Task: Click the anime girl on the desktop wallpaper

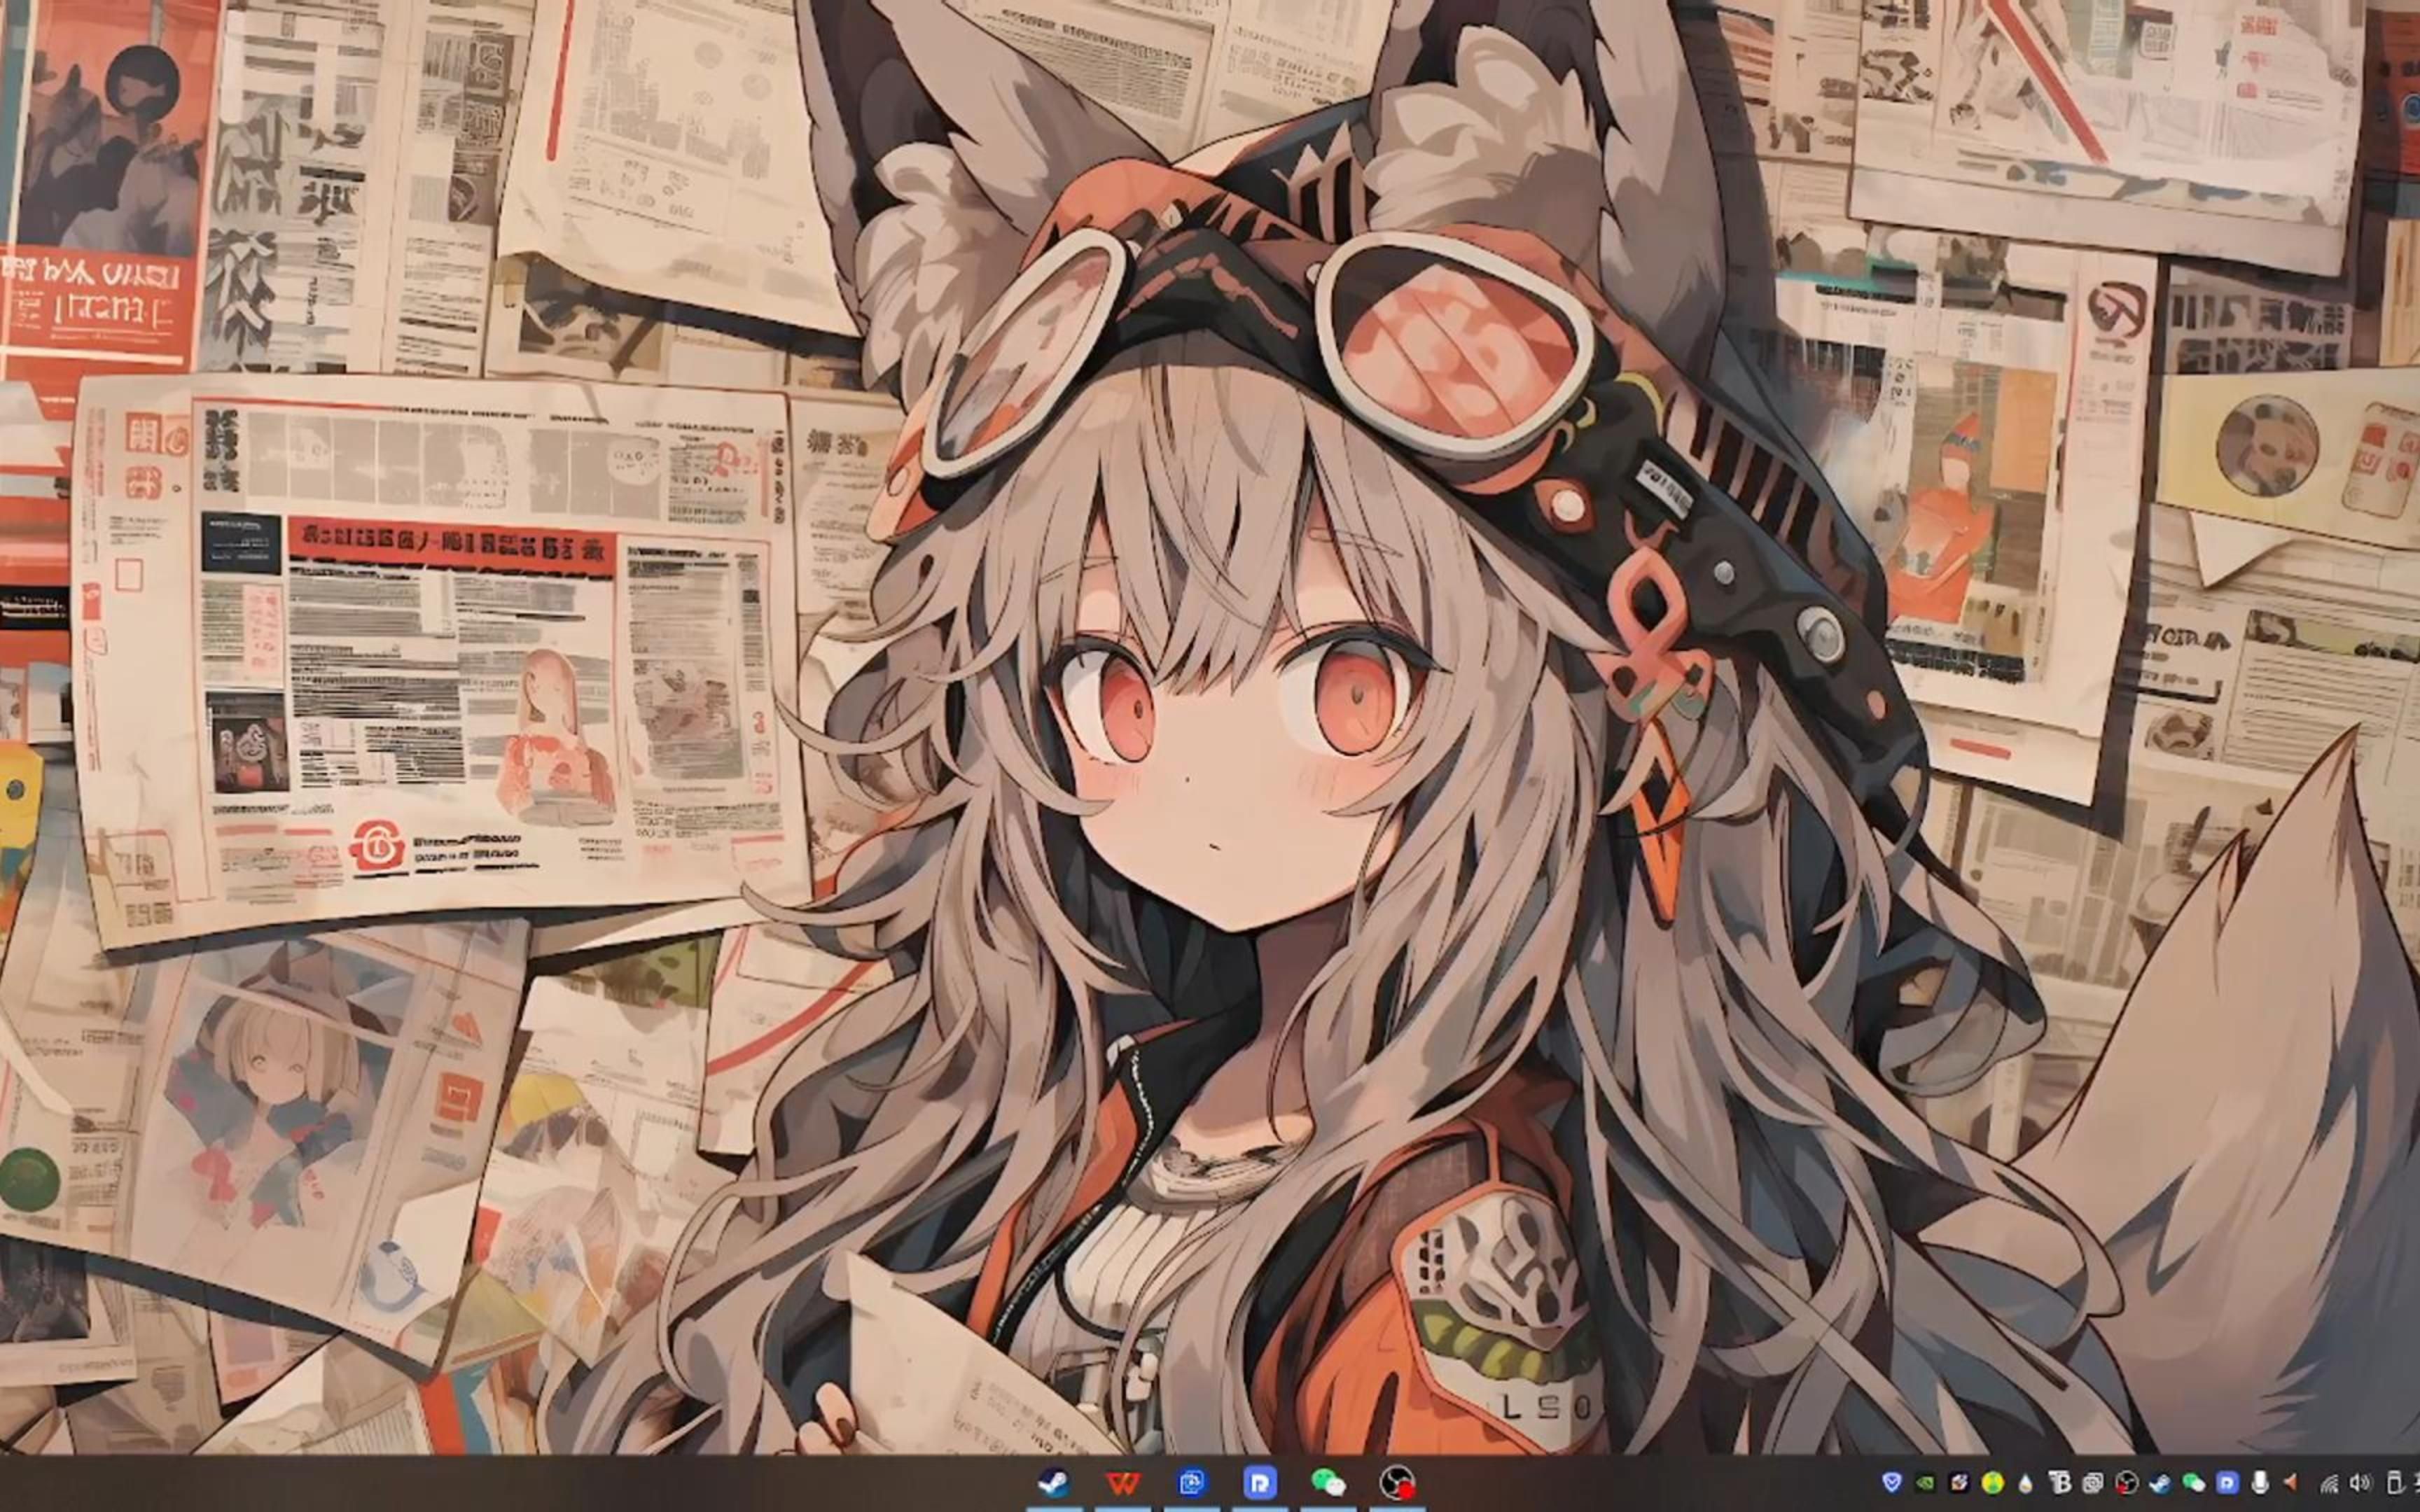Action: click(1200, 750)
